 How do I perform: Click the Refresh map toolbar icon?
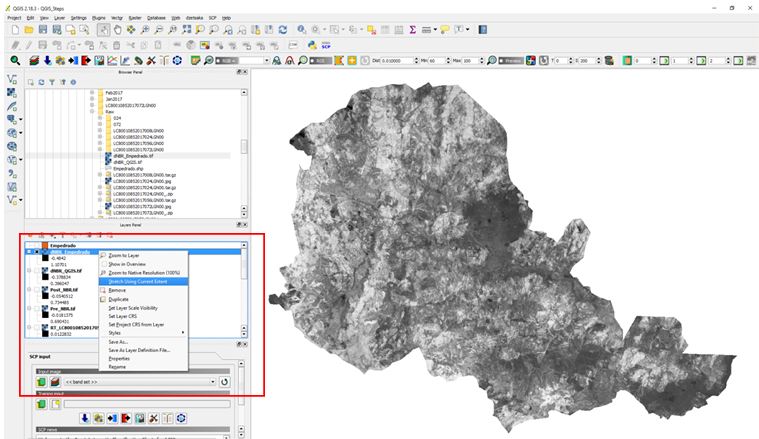pos(282,31)
